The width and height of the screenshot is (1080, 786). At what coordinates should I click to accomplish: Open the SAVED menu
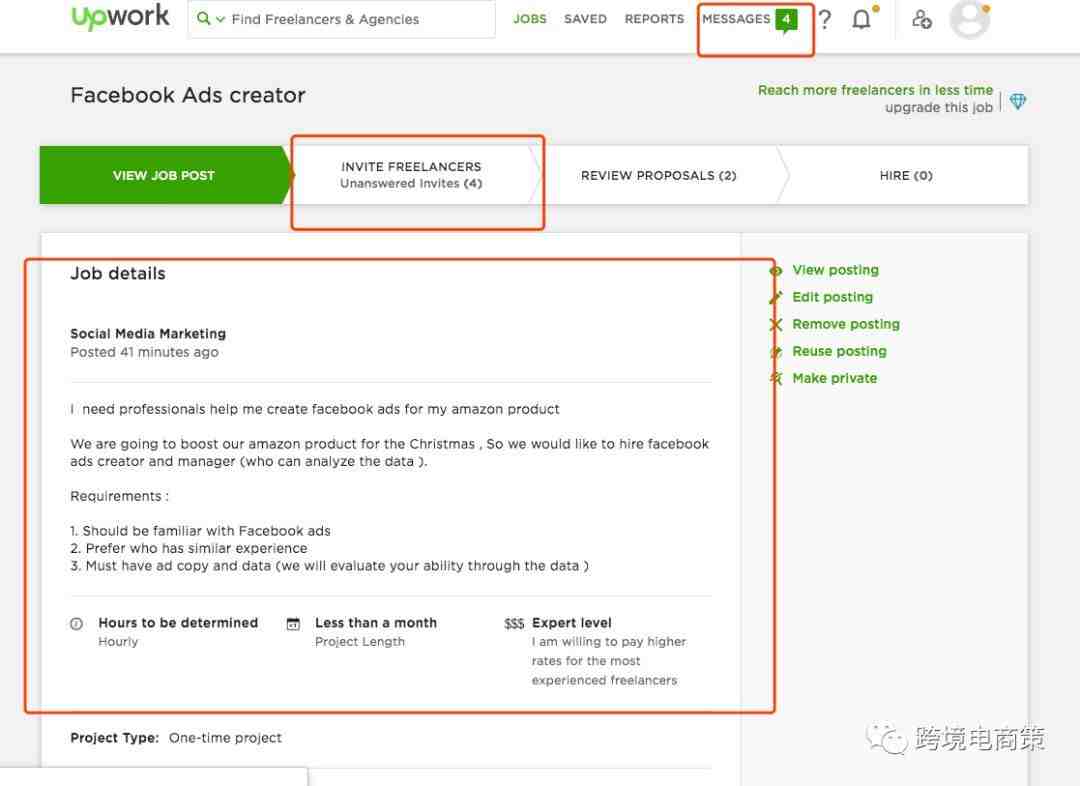[x=585, y=19]
